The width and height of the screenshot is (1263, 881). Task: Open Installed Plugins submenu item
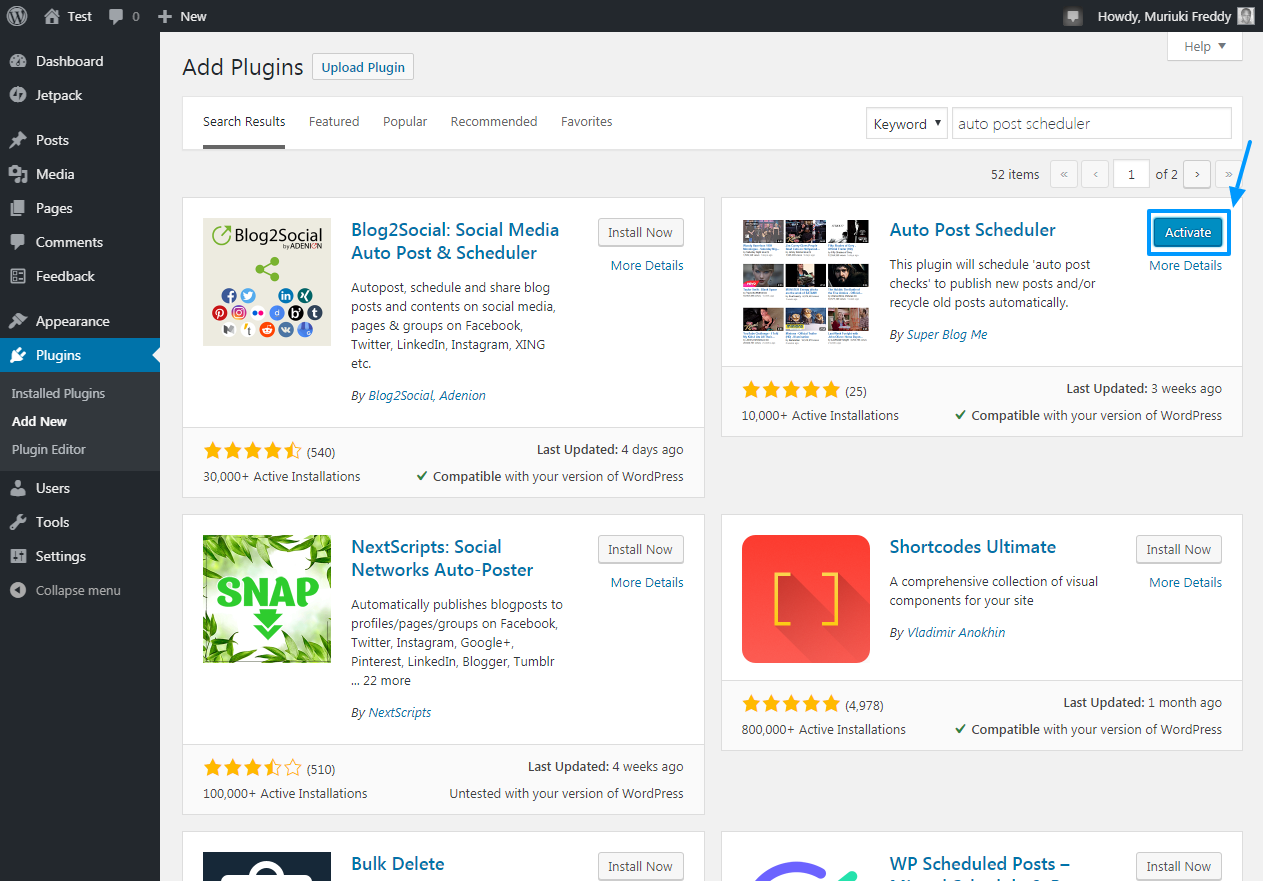click(58, 393)
